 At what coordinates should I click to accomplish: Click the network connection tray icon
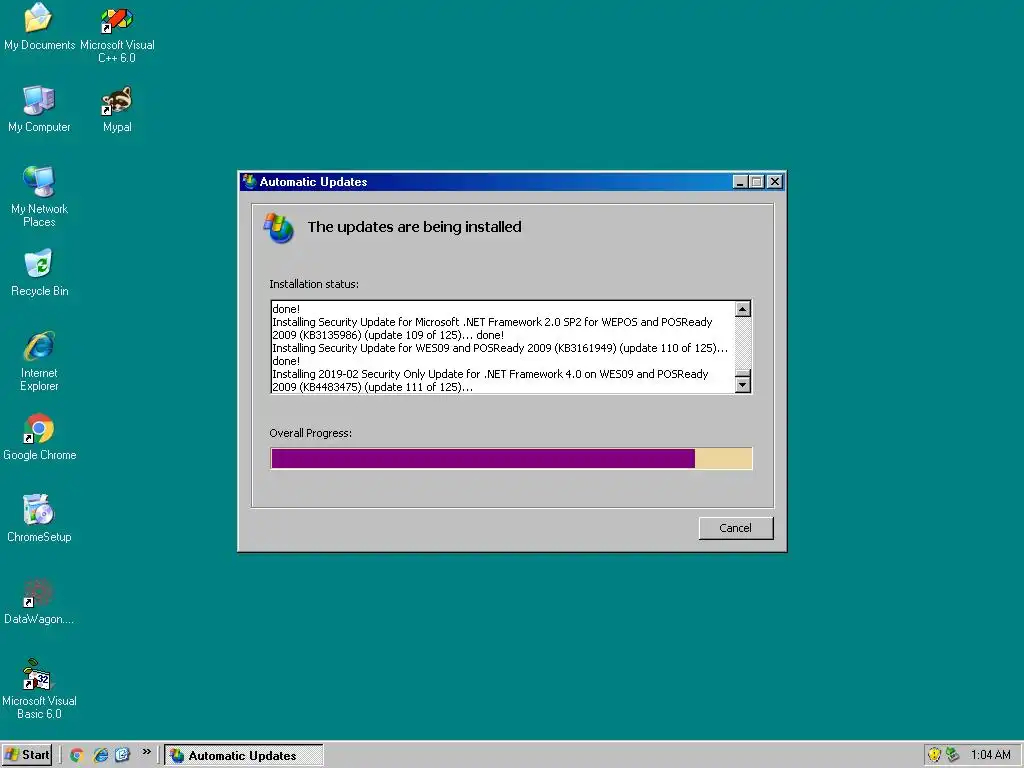(953, 755)
